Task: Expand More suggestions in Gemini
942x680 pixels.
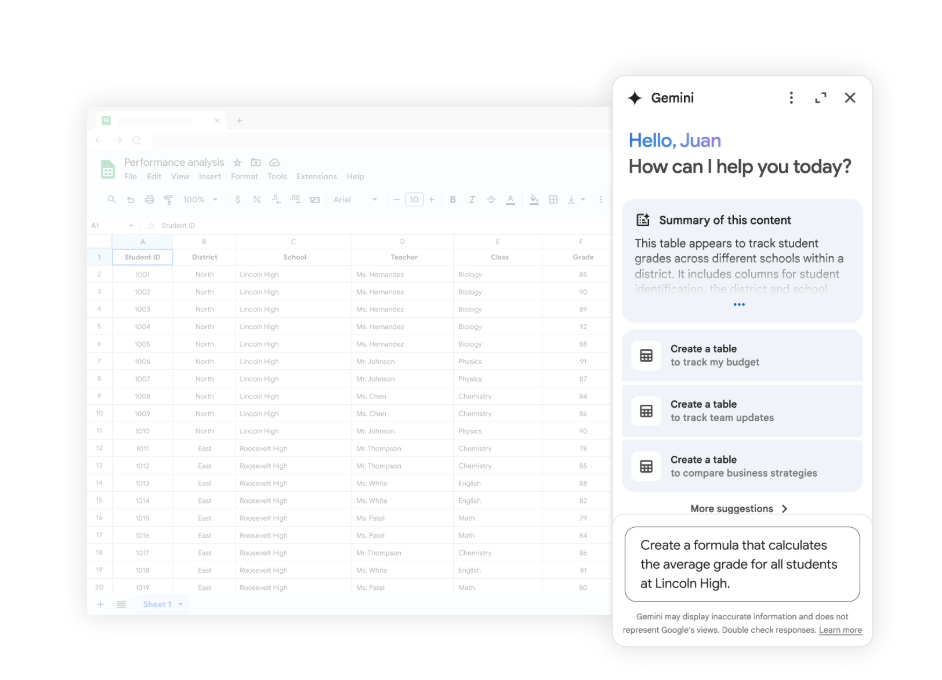Action: (739, 508)
